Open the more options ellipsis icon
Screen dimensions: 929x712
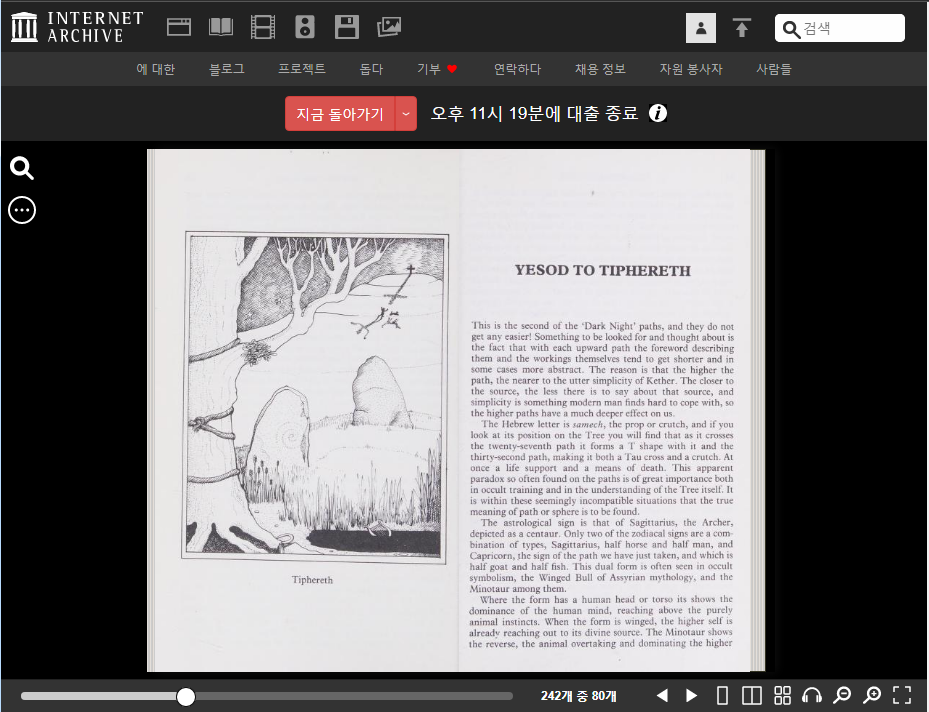click(x=22, y=210)
